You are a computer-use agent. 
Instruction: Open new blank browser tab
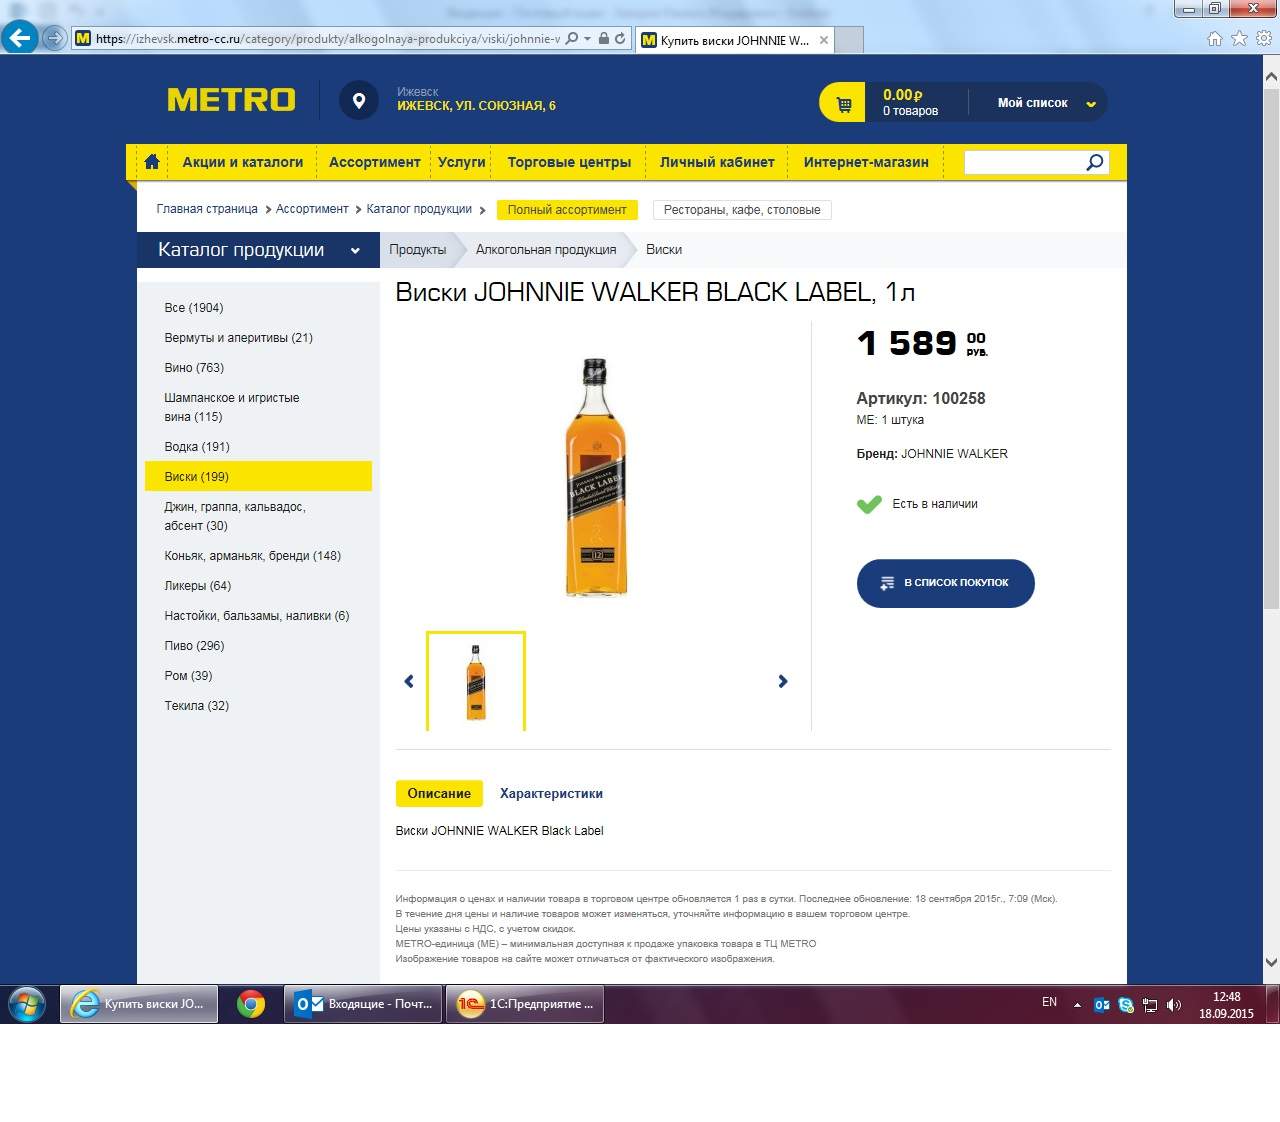pyautogui.click(x=849, y=40)
